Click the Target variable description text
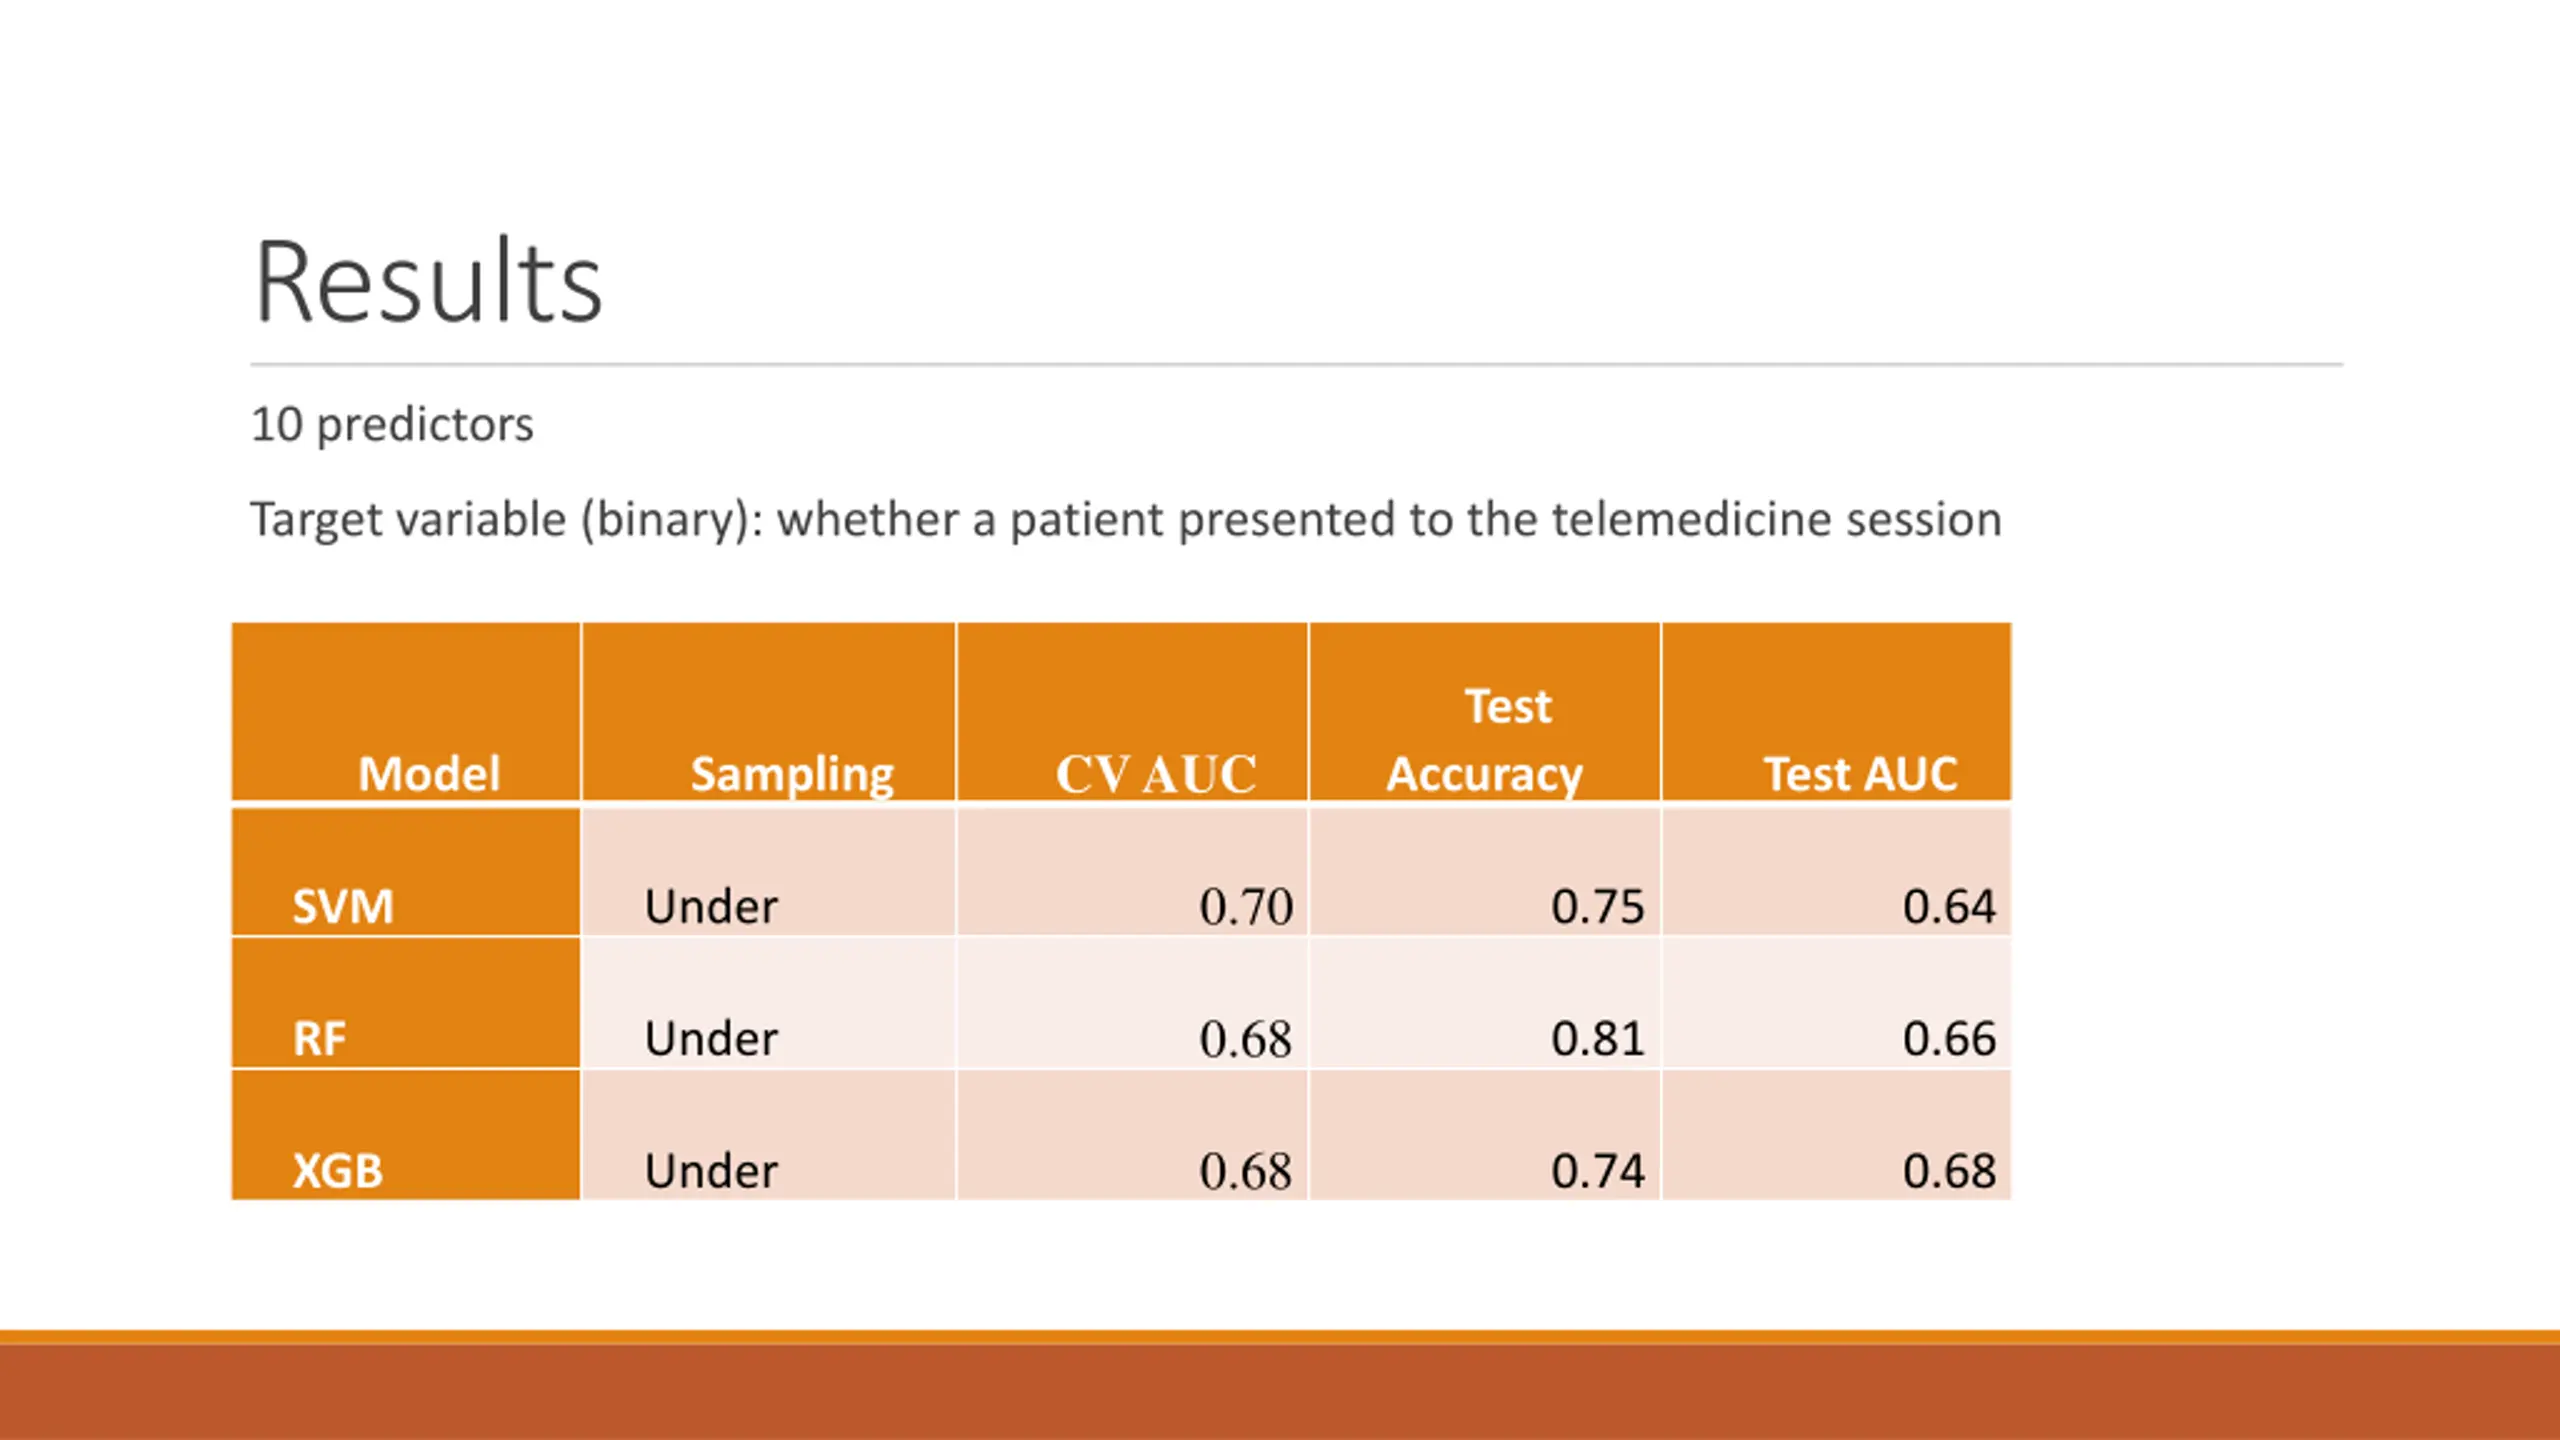 click(x=1126, y=520)
